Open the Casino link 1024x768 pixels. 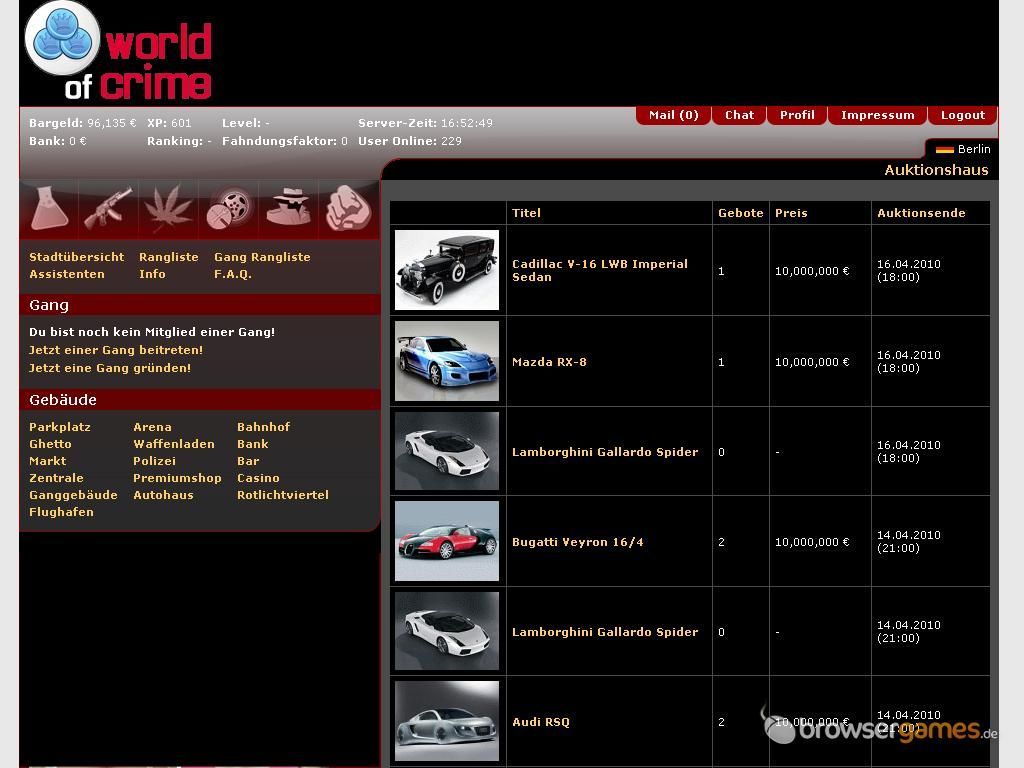[x=258, y=478]
